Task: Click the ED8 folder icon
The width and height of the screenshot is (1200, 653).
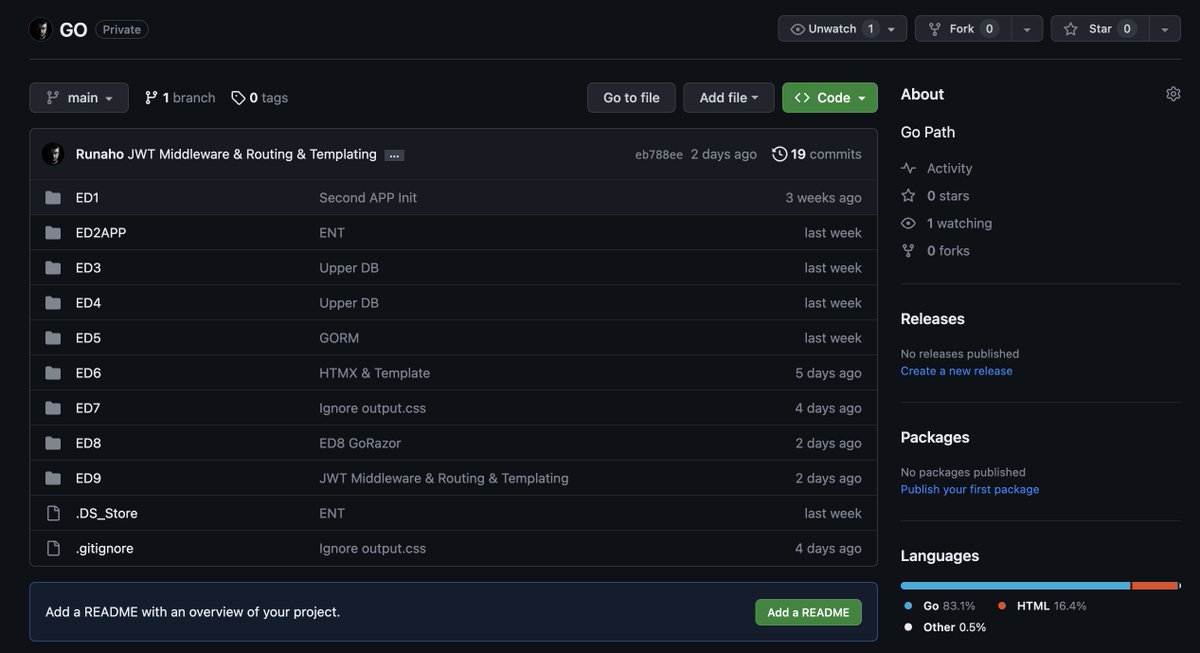Action: pyautogui.click(x=53, y=443)
